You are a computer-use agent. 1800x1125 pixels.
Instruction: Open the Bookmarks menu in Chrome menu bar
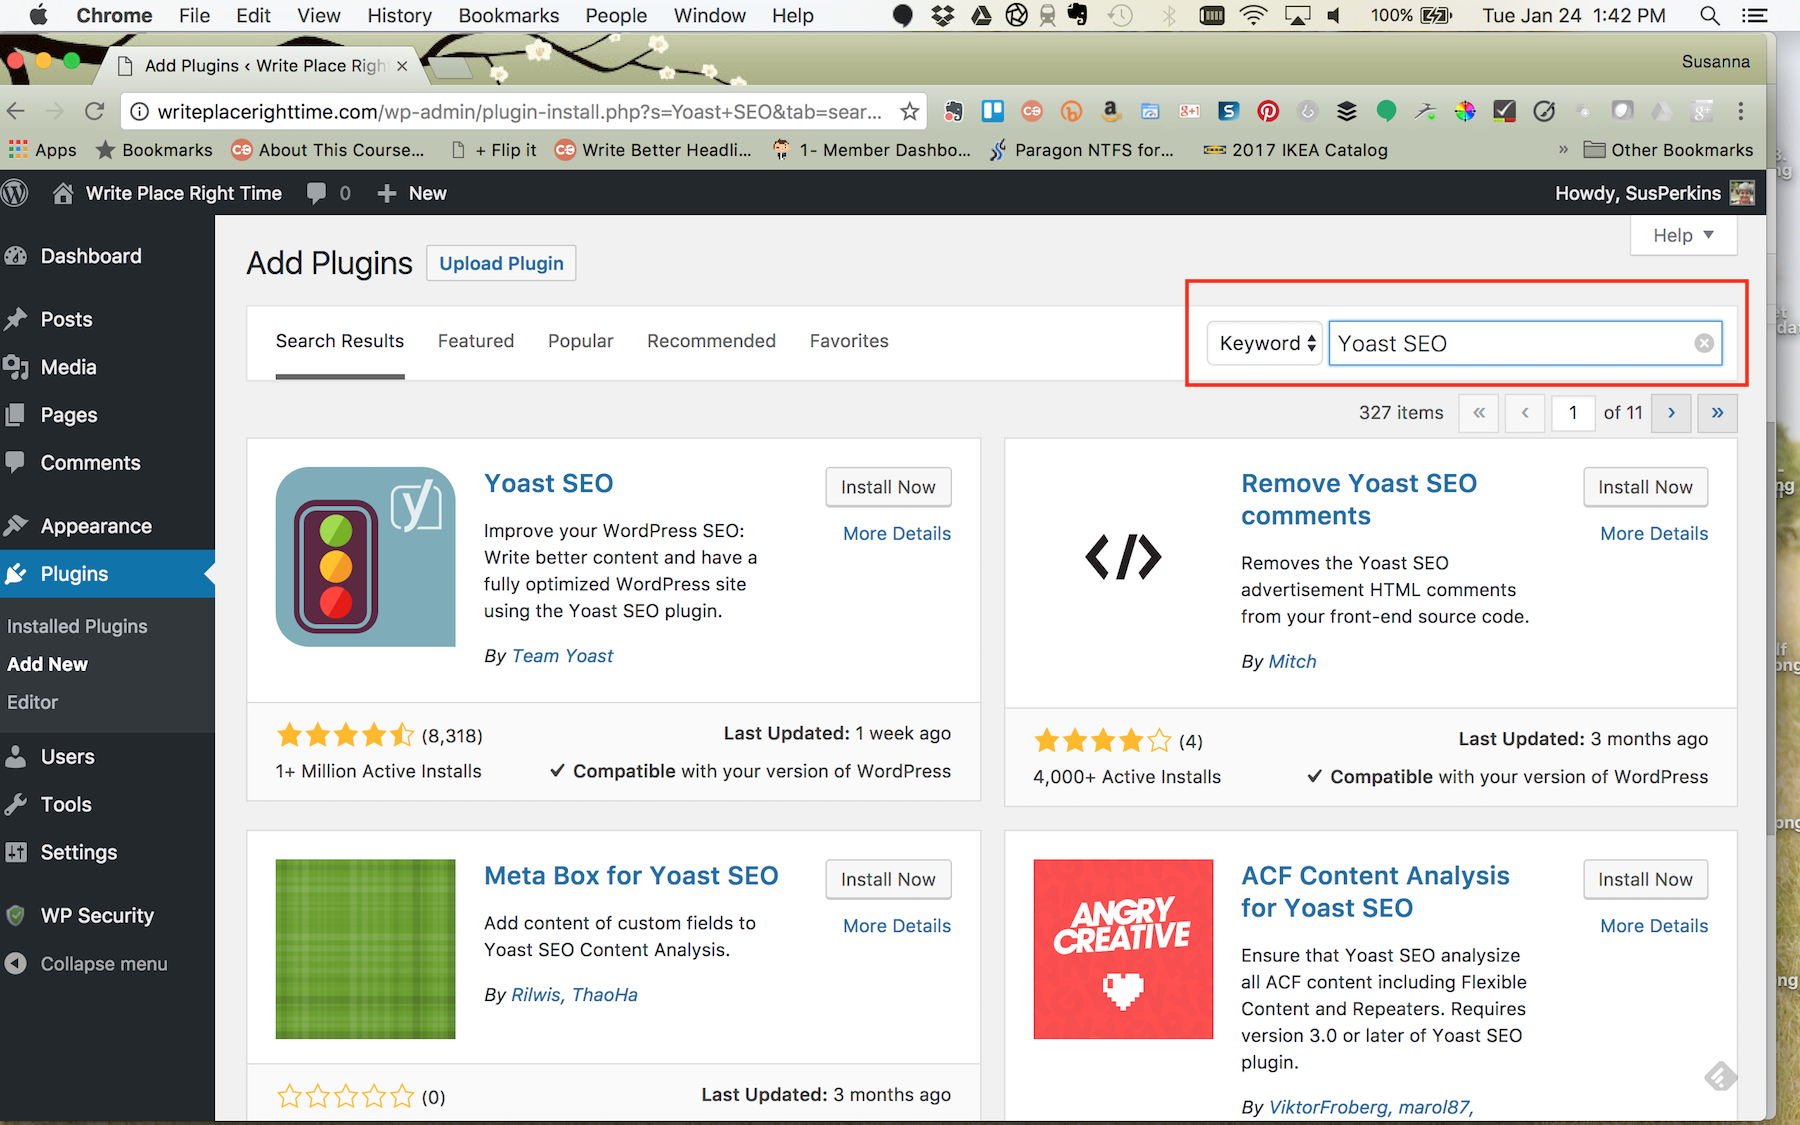tap(509, 15)
